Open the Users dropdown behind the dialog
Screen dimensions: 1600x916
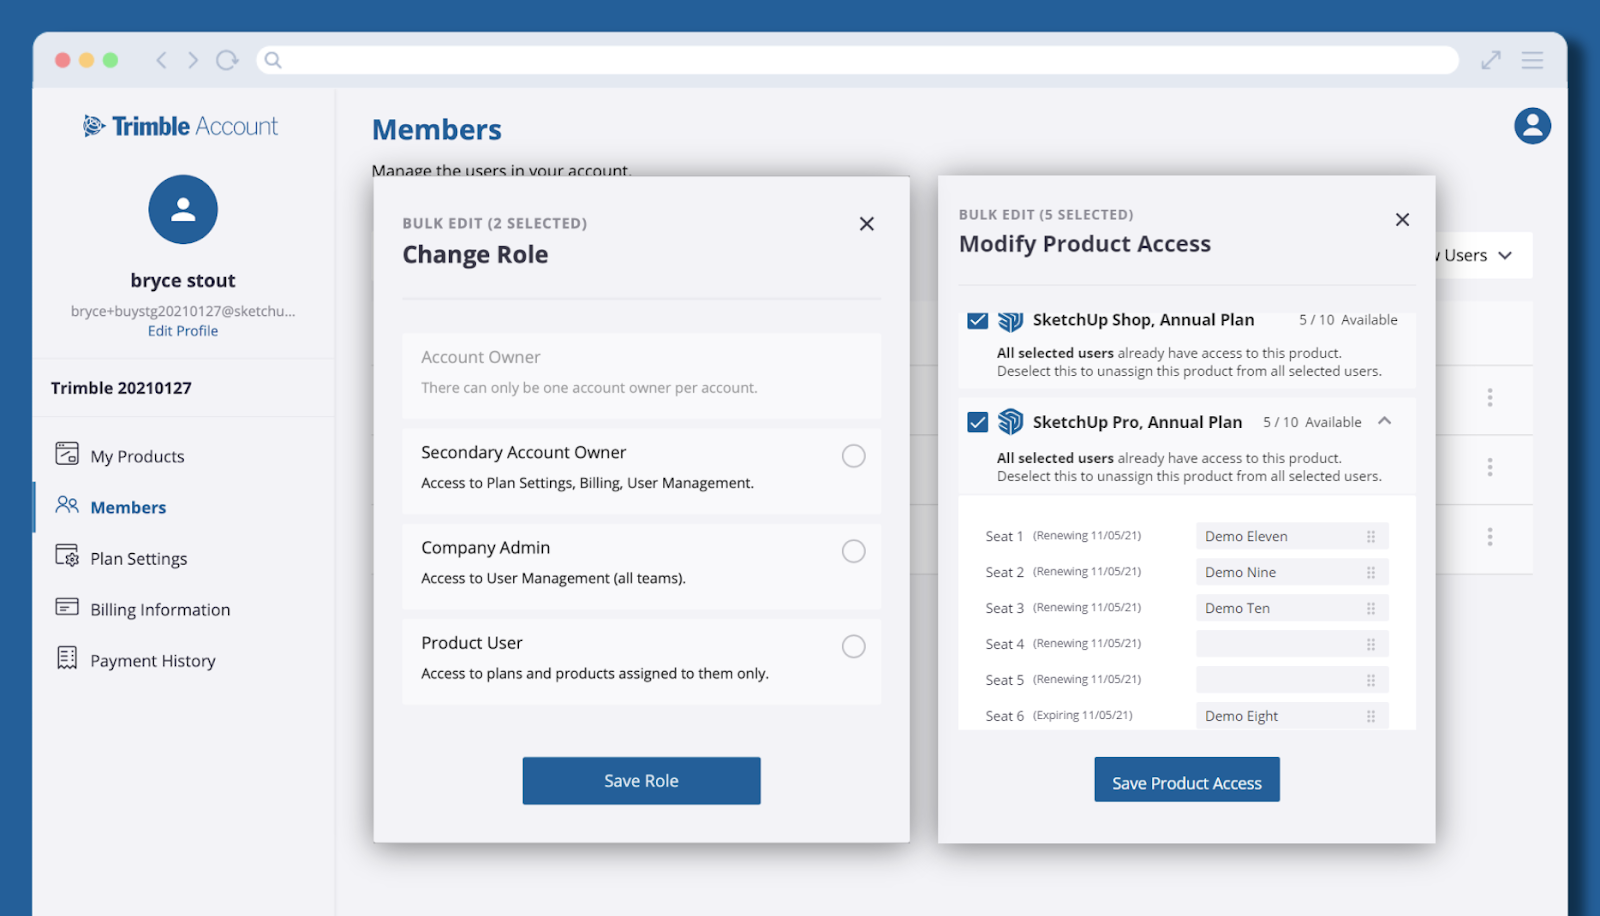1483,256
